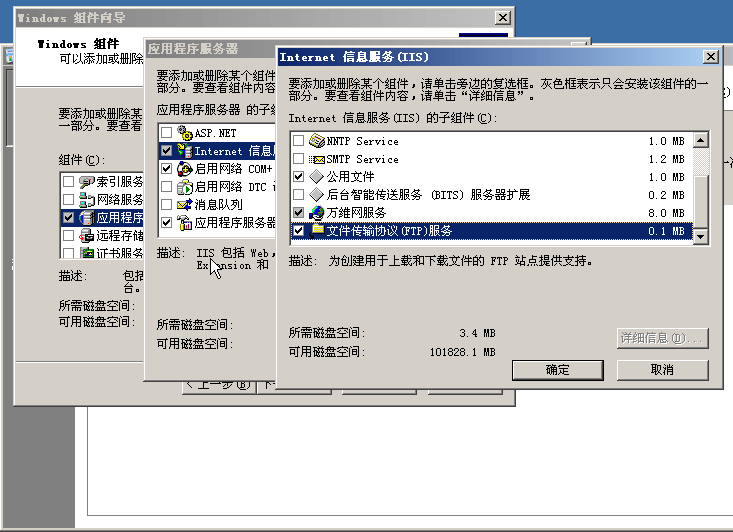The width and height of the screenshot is (733, 532).
Task: Click the 证书服务 icon in wizard list
Action: click(87, 253)
